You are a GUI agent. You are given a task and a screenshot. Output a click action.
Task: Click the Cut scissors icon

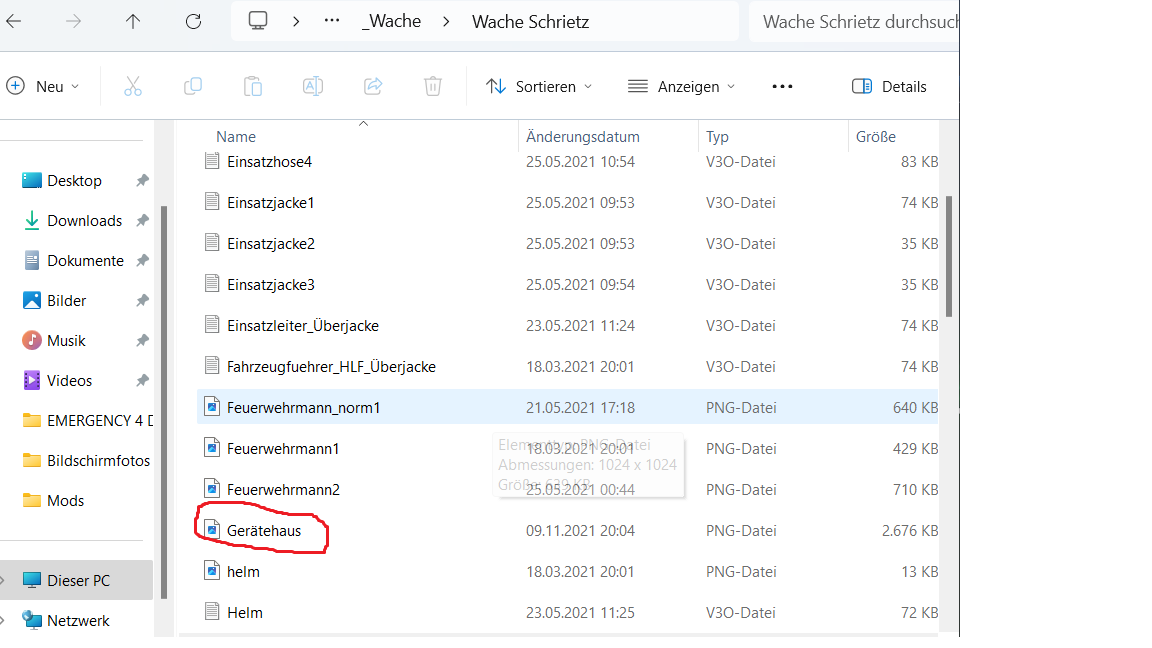(133, 87)
